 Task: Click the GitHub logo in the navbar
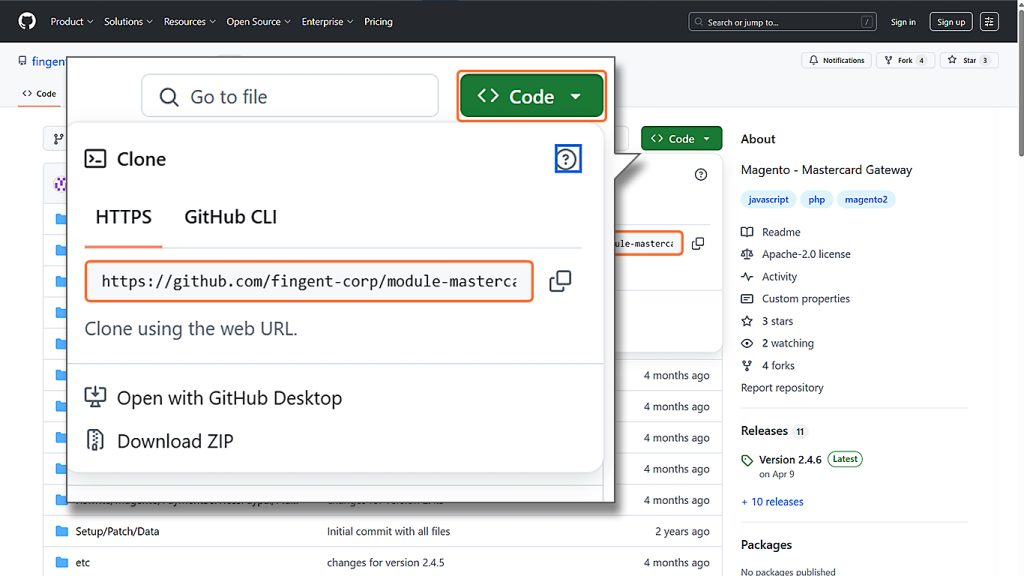click(x=26, y=21)
